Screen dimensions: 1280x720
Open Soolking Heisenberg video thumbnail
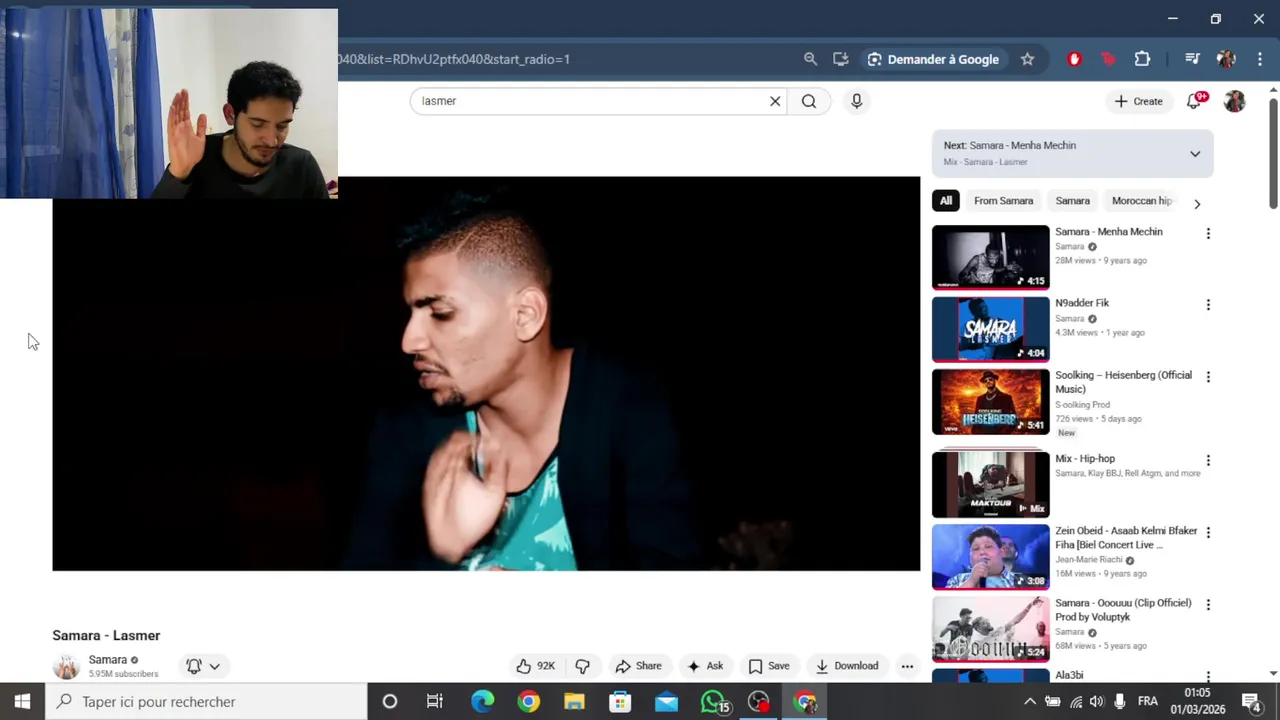pyautogui.click(x=991, y=402)
